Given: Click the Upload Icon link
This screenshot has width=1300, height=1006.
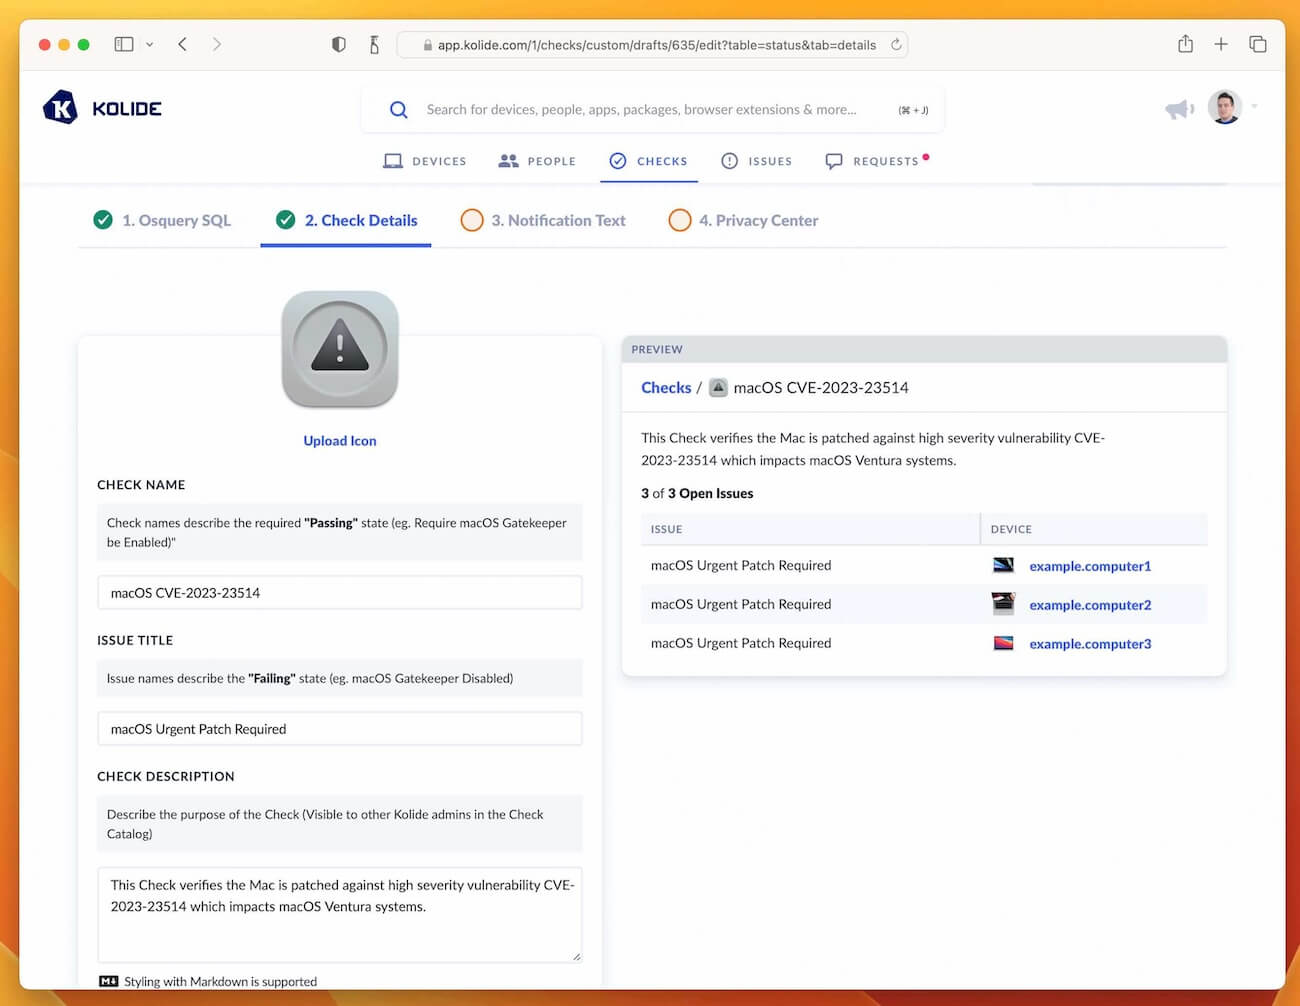Looking at the screenshot, I should (x=339, y=440).
